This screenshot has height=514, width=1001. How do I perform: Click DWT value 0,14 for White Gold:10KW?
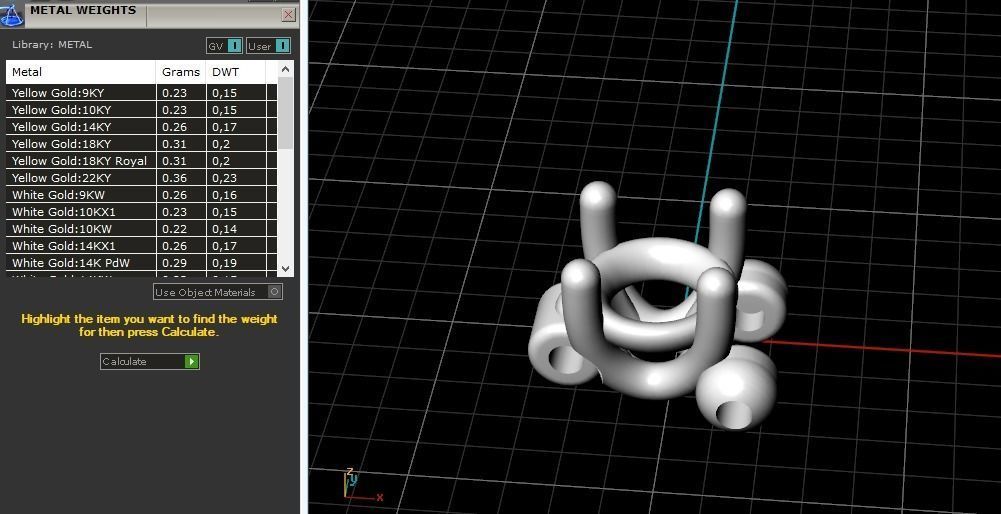(225, 229)
